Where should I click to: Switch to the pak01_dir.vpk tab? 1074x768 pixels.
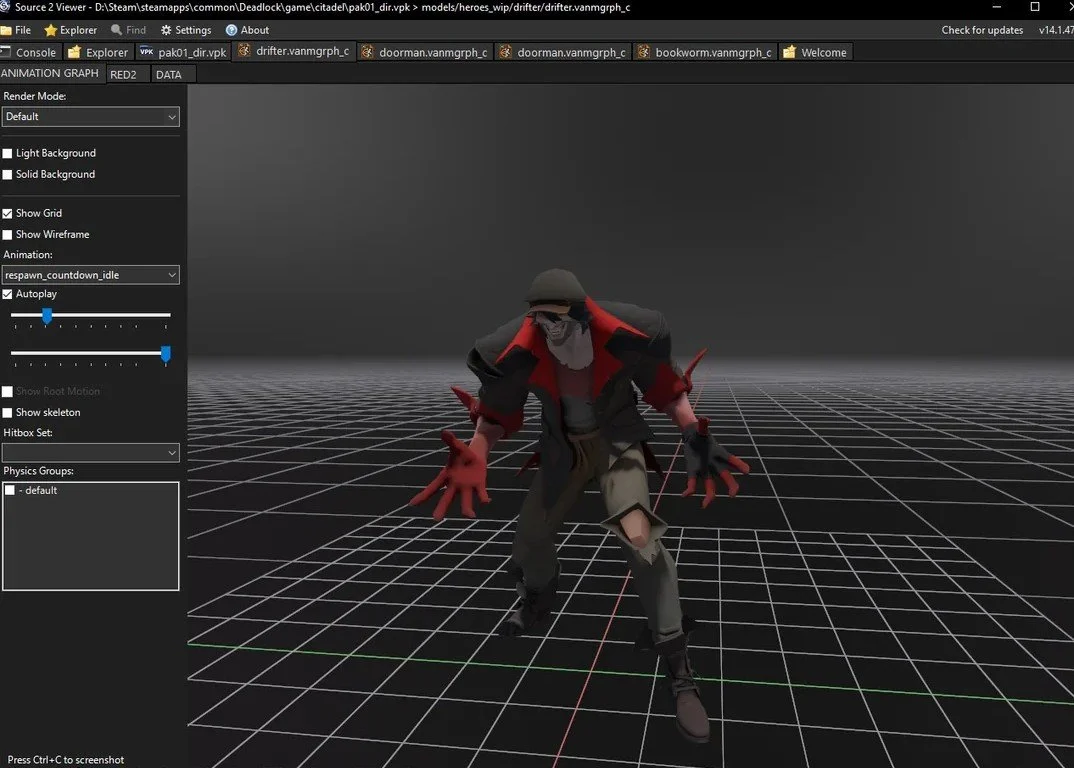point(183,52)
